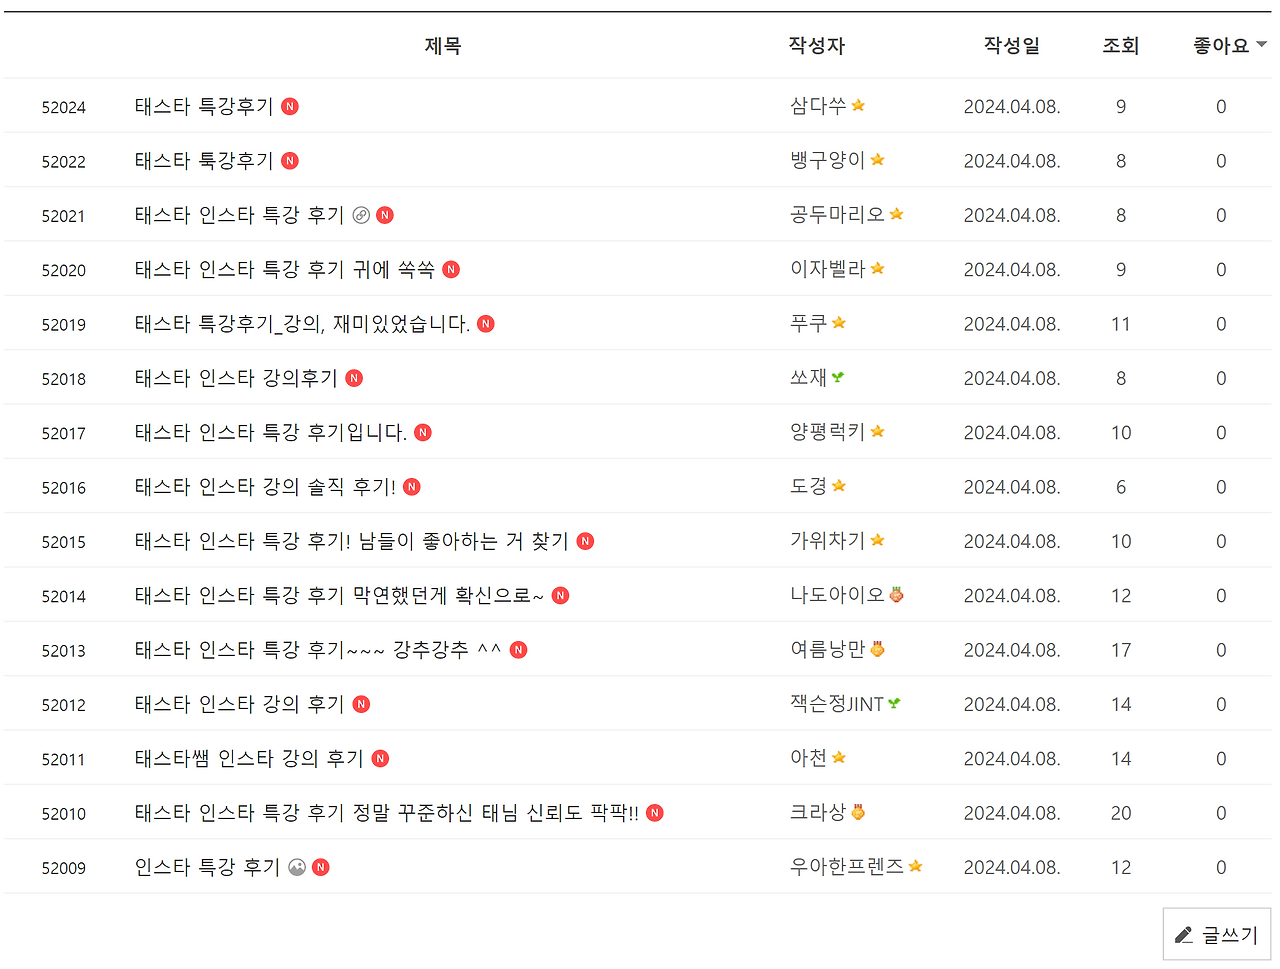Click the 조회 column header
Viewport: 1280px width, 969px height.
[x=1120, y=45]
